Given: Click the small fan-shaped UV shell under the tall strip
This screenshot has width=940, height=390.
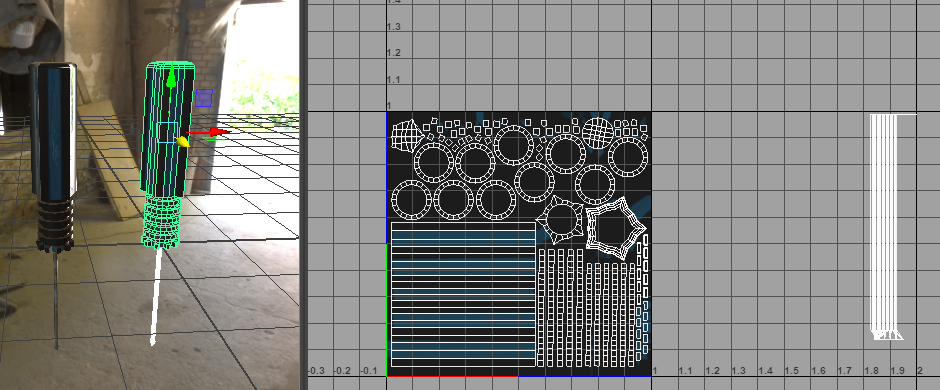Looking at the screenshot, I should (888, 335).
